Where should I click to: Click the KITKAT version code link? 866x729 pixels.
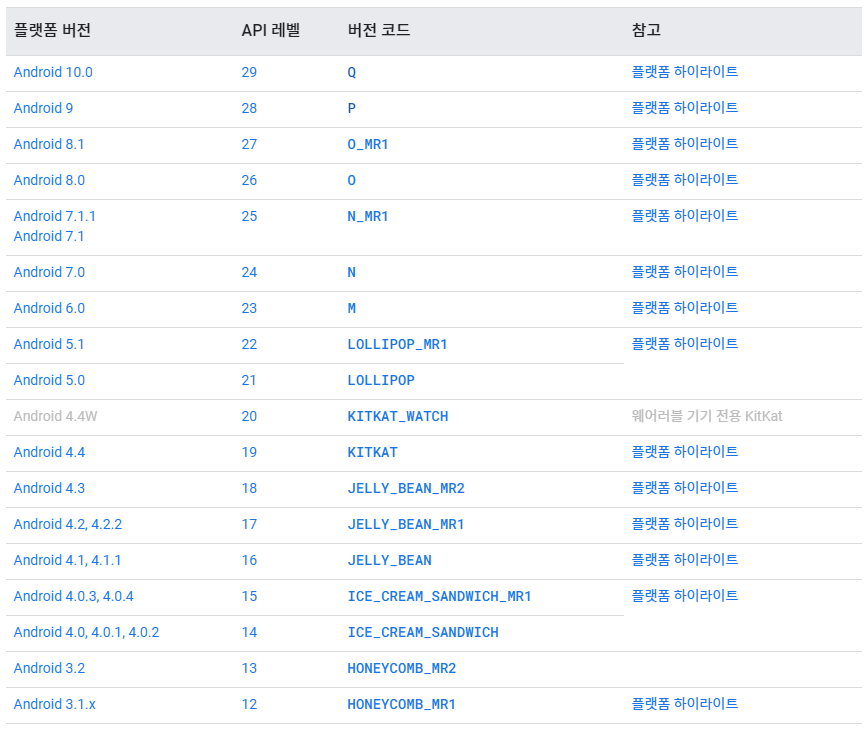click(372, 452)
